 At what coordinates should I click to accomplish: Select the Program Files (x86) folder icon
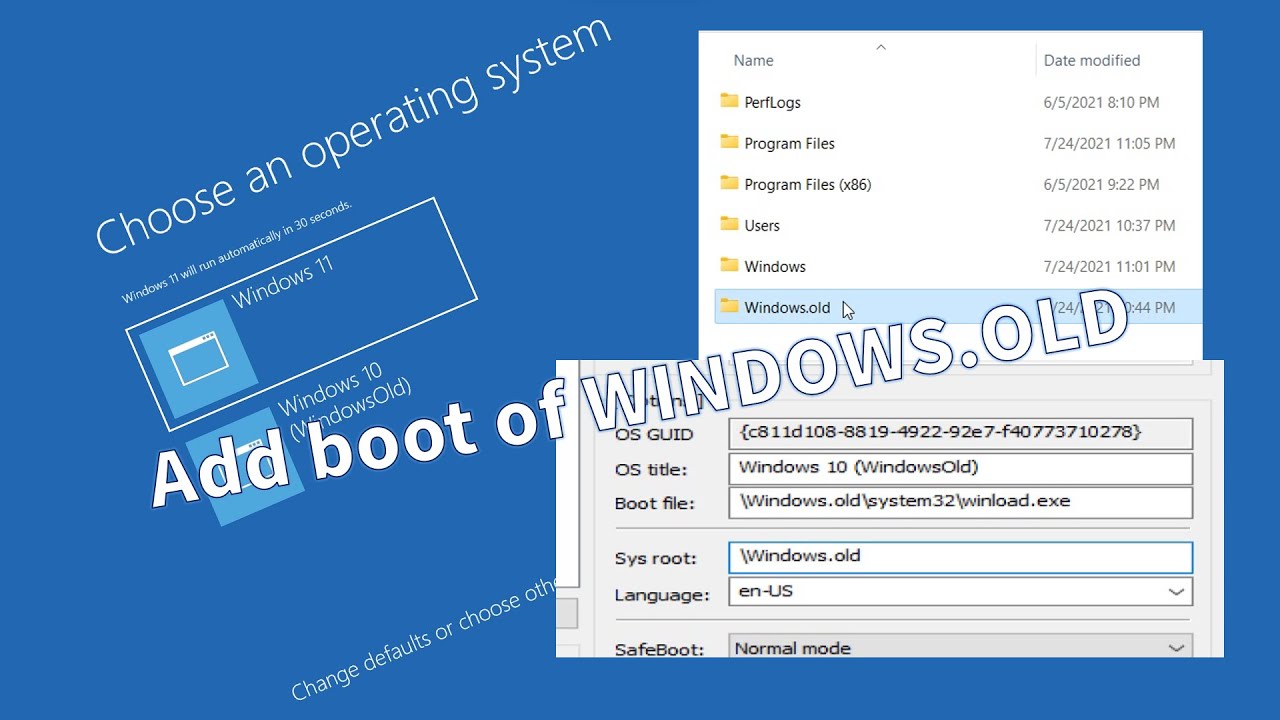729,183
